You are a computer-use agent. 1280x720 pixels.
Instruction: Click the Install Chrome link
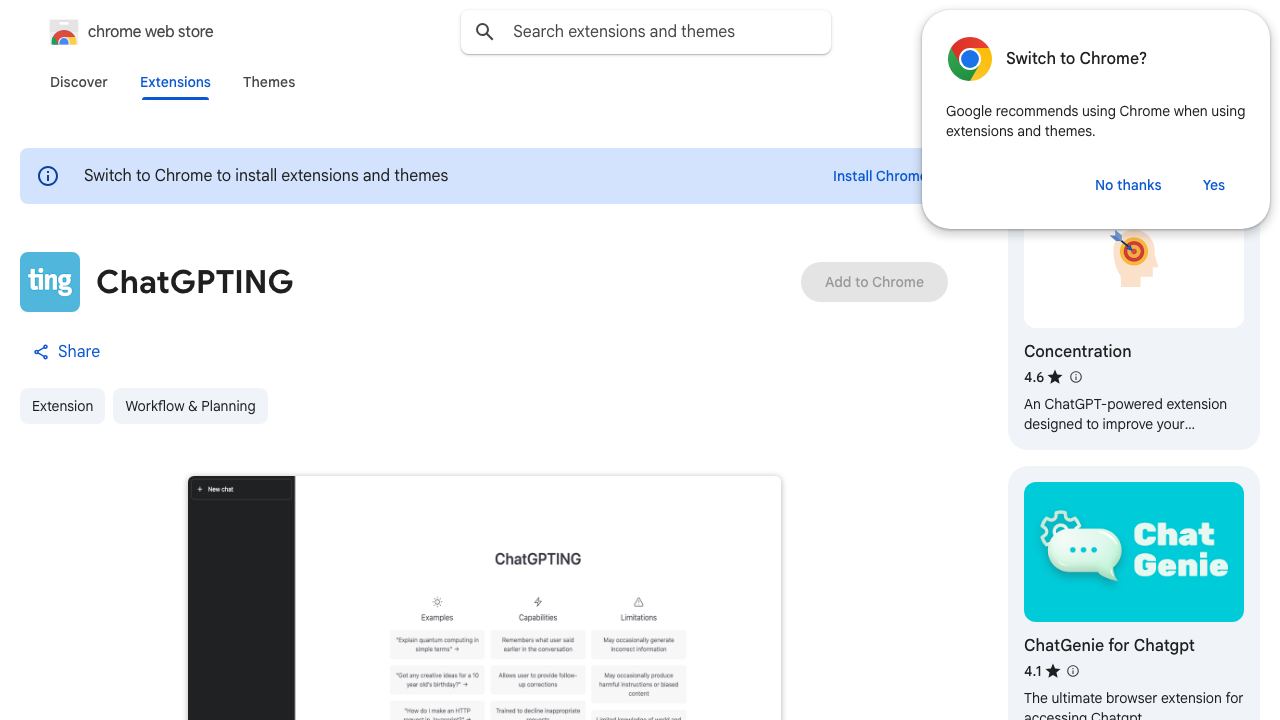point(879,176)
